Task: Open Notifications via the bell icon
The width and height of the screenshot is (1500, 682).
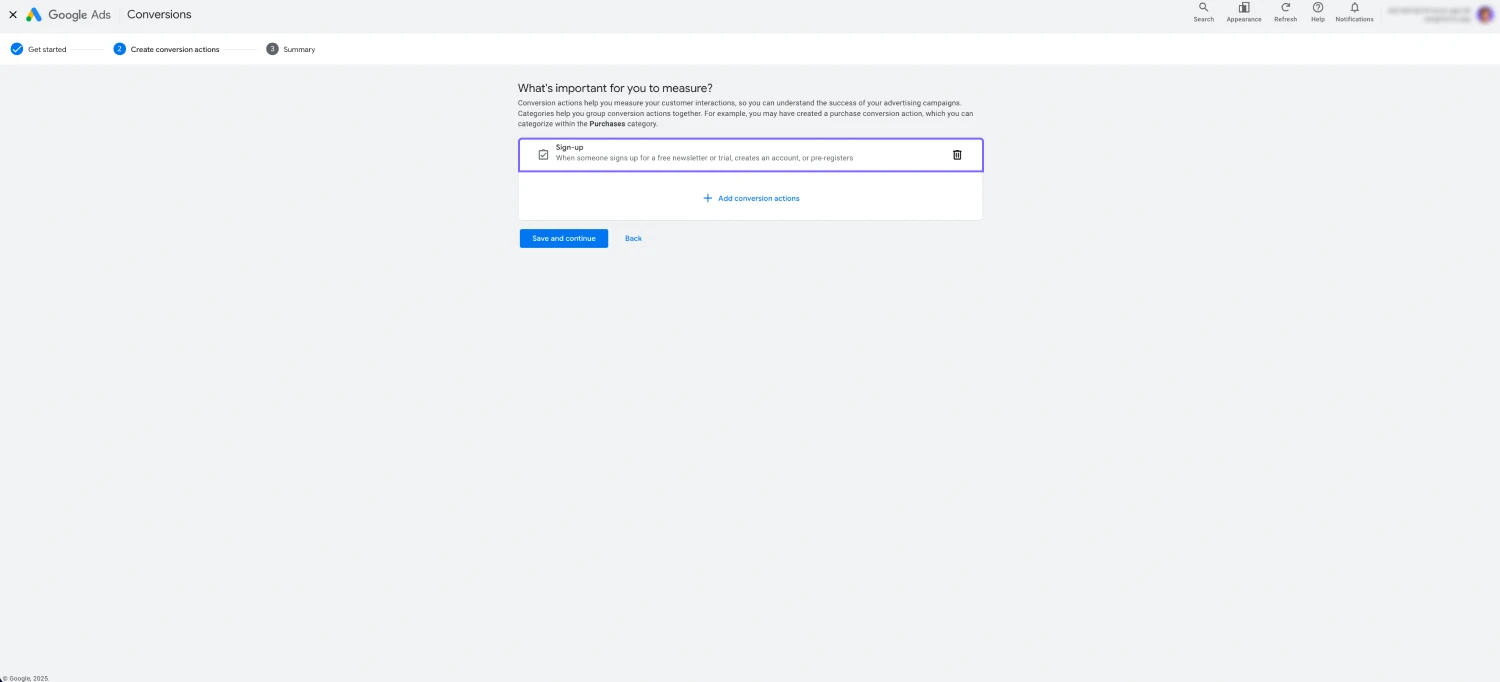Action: [x=1354, y=12]
